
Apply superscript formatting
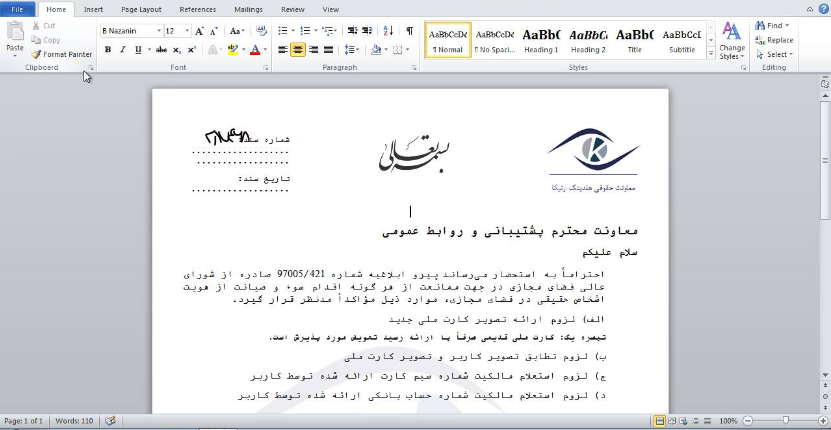[x=192, y=50]
